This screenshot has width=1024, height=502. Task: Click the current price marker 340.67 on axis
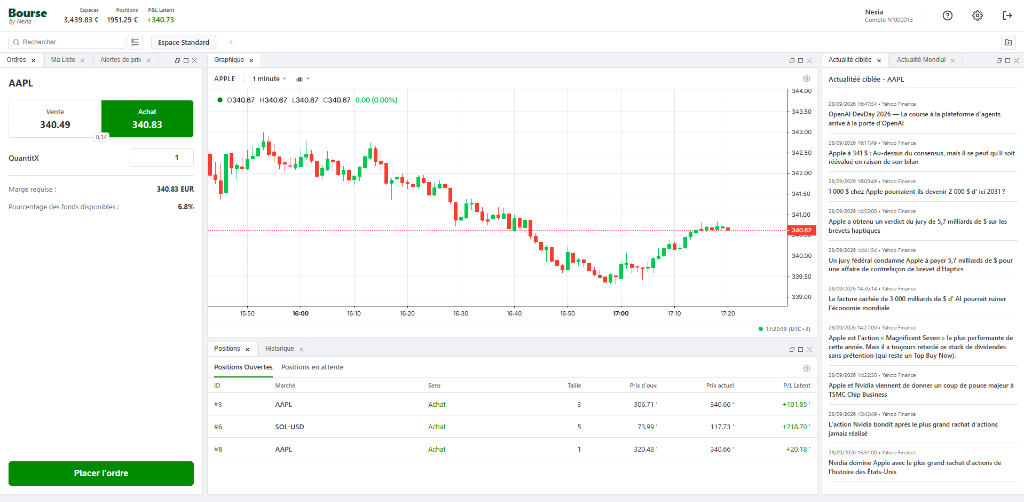coord(801,230)
